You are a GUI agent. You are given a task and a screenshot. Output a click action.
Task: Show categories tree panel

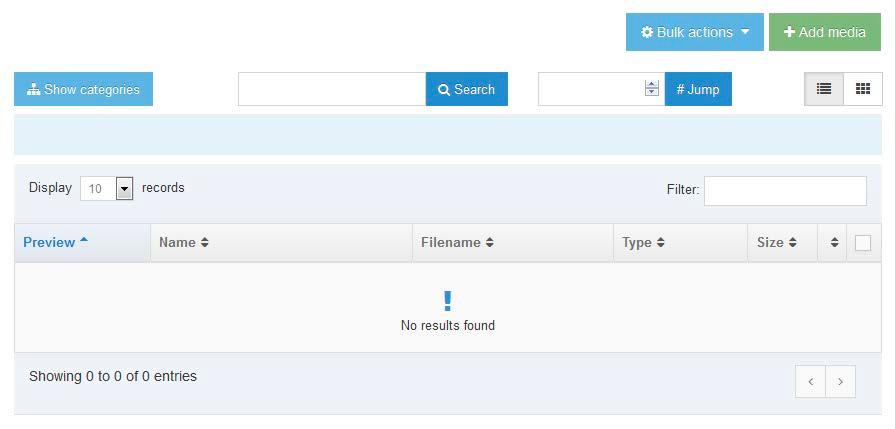83,89
